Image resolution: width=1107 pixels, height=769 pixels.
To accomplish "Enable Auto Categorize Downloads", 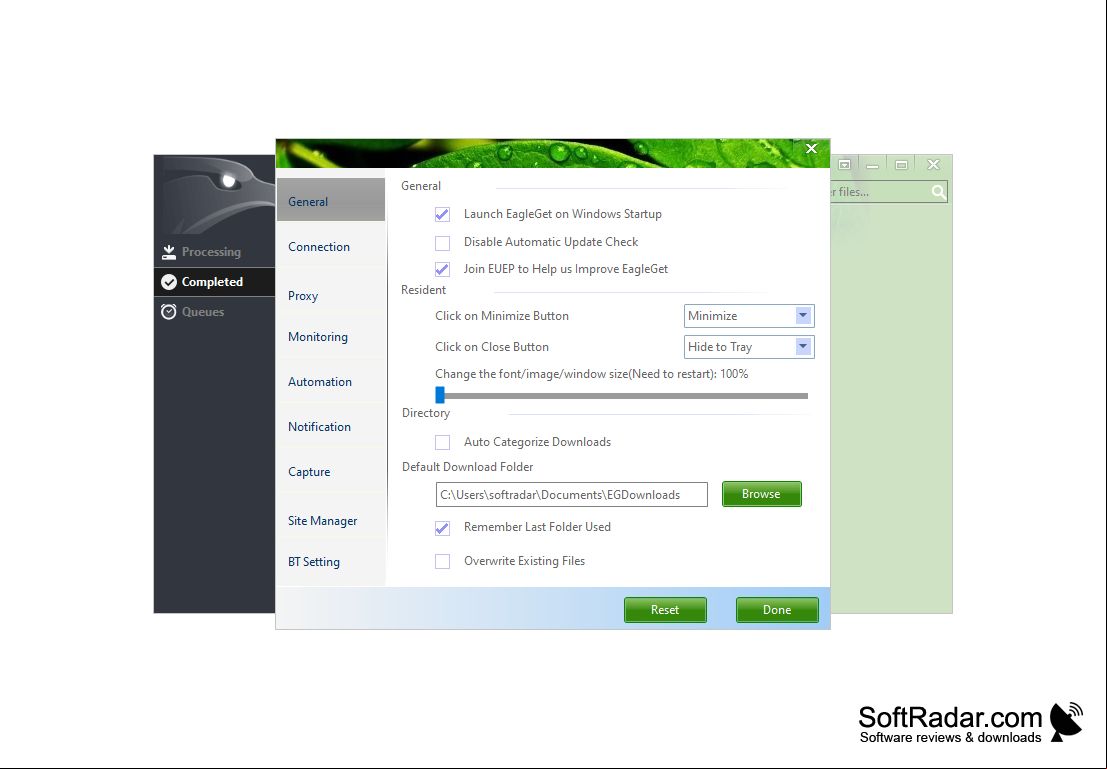I will point(443,442).
